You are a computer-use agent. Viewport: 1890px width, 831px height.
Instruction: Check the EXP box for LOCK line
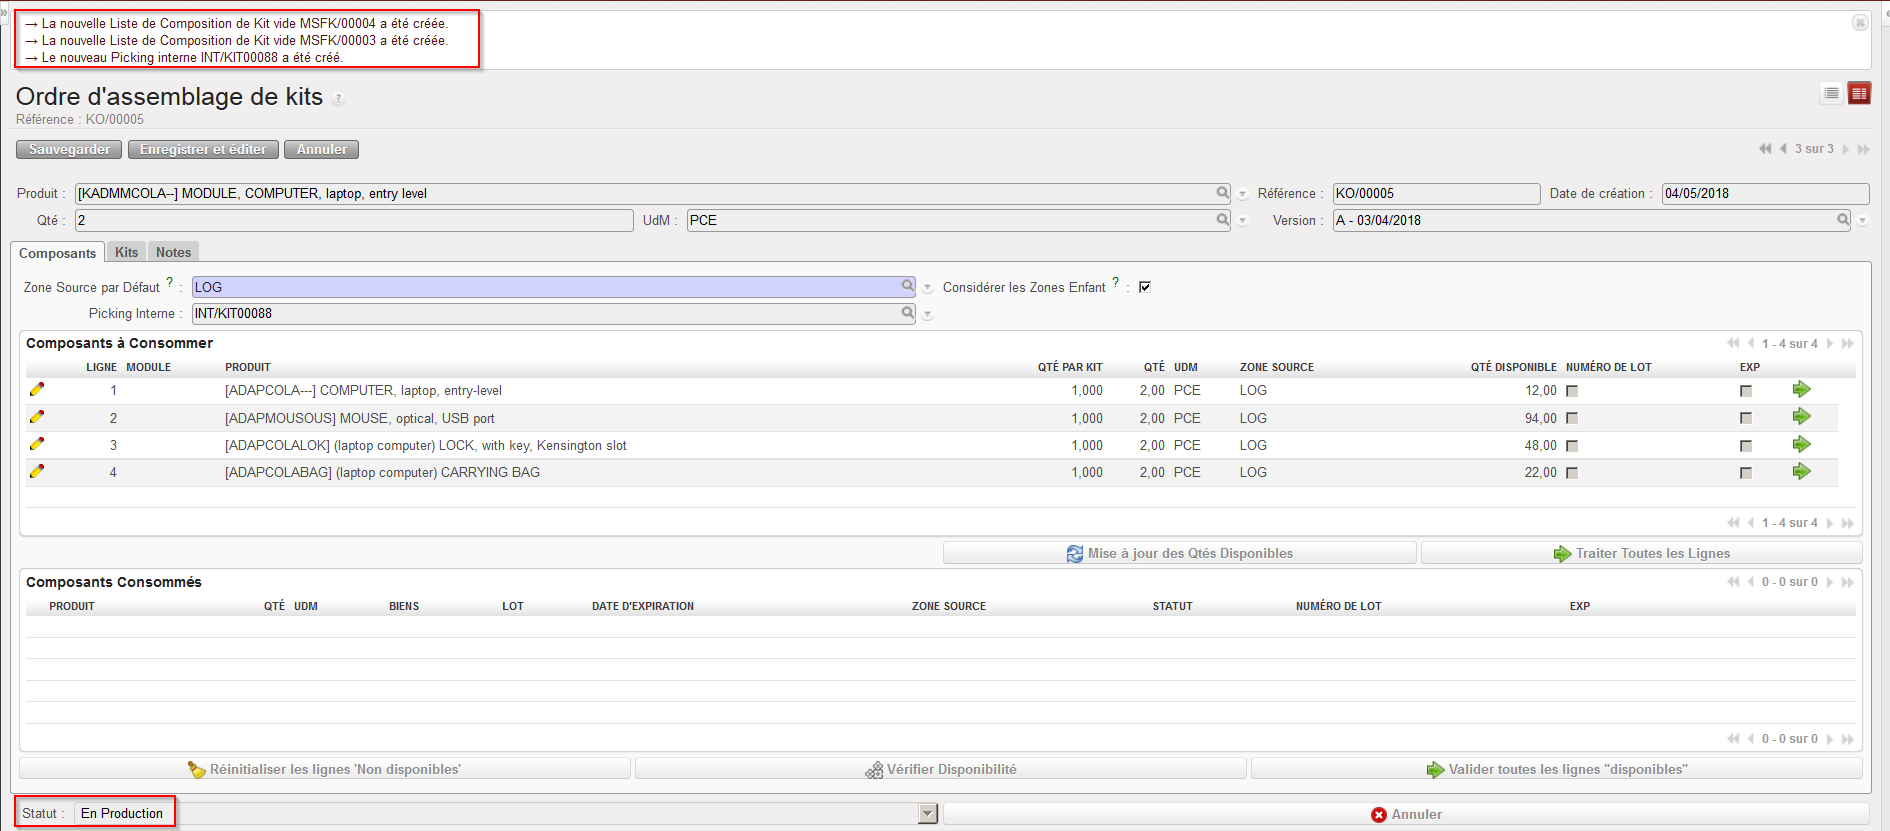[1745, 446]
